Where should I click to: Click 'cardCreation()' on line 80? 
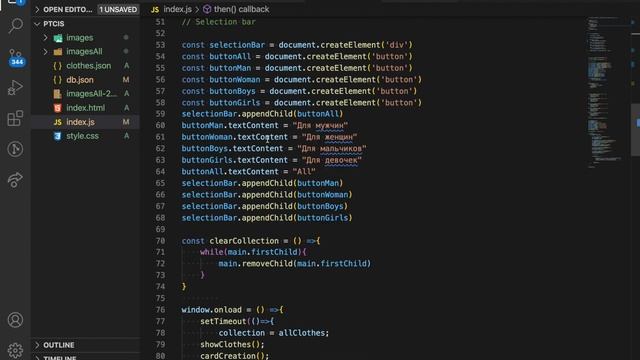tap(233, 356)
